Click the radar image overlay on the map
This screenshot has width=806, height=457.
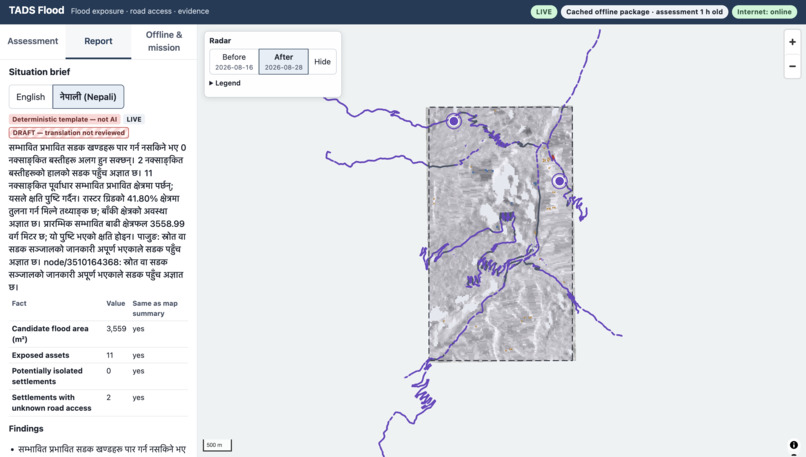point(501,233)
